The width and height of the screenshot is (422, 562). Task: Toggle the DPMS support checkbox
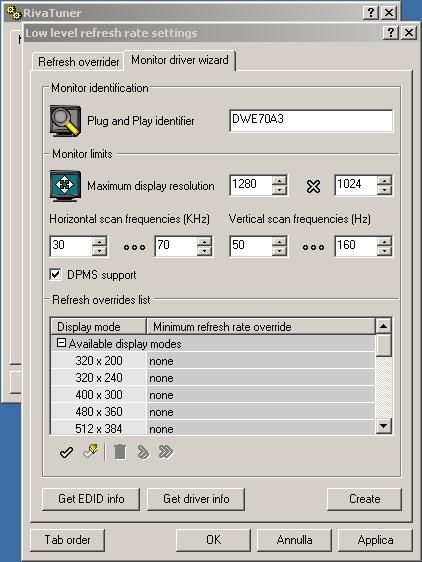click(55, 275)
